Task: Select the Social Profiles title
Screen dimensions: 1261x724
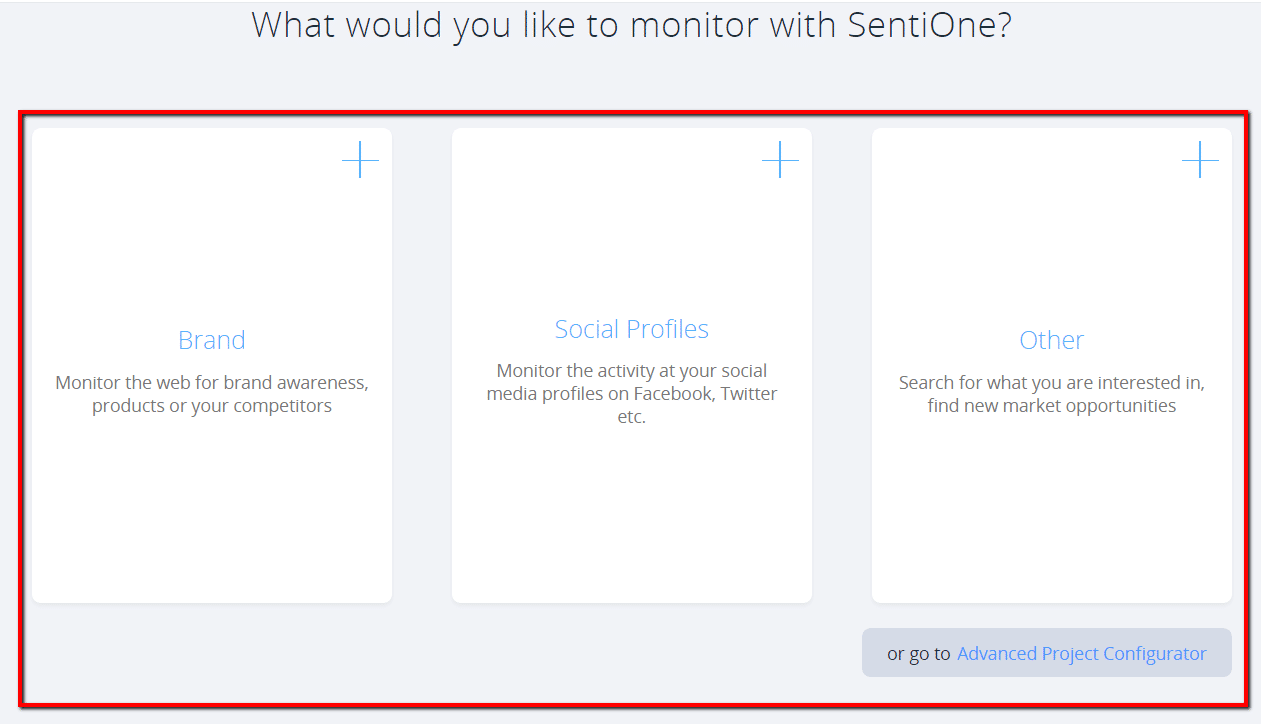Action: (632, 329)
